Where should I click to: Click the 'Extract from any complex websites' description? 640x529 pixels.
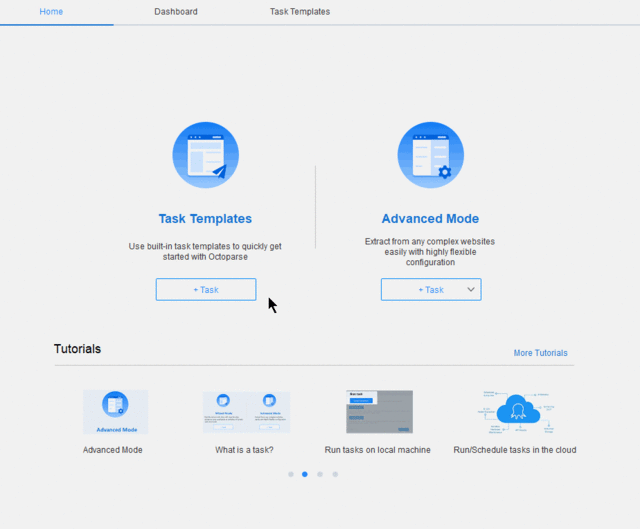pos(430,252)
